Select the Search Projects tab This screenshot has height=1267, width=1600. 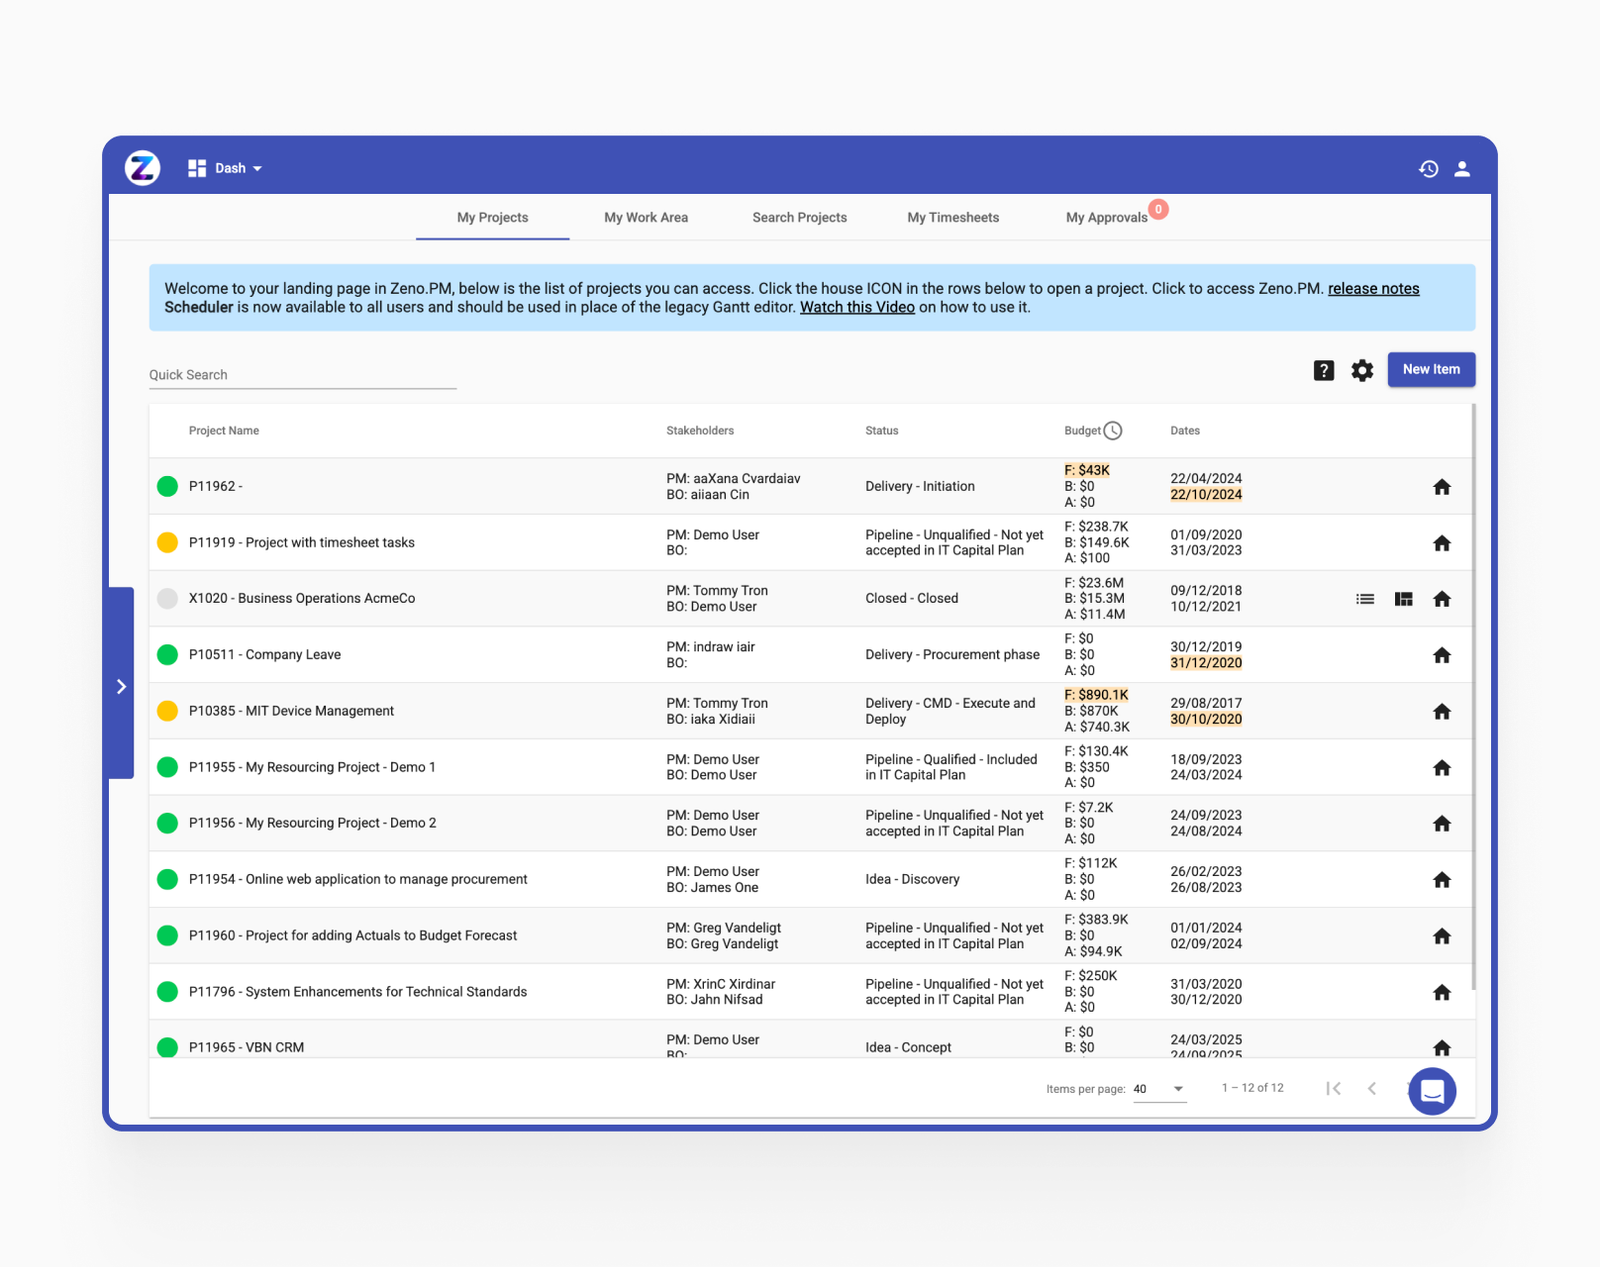[x=799, y=217]
